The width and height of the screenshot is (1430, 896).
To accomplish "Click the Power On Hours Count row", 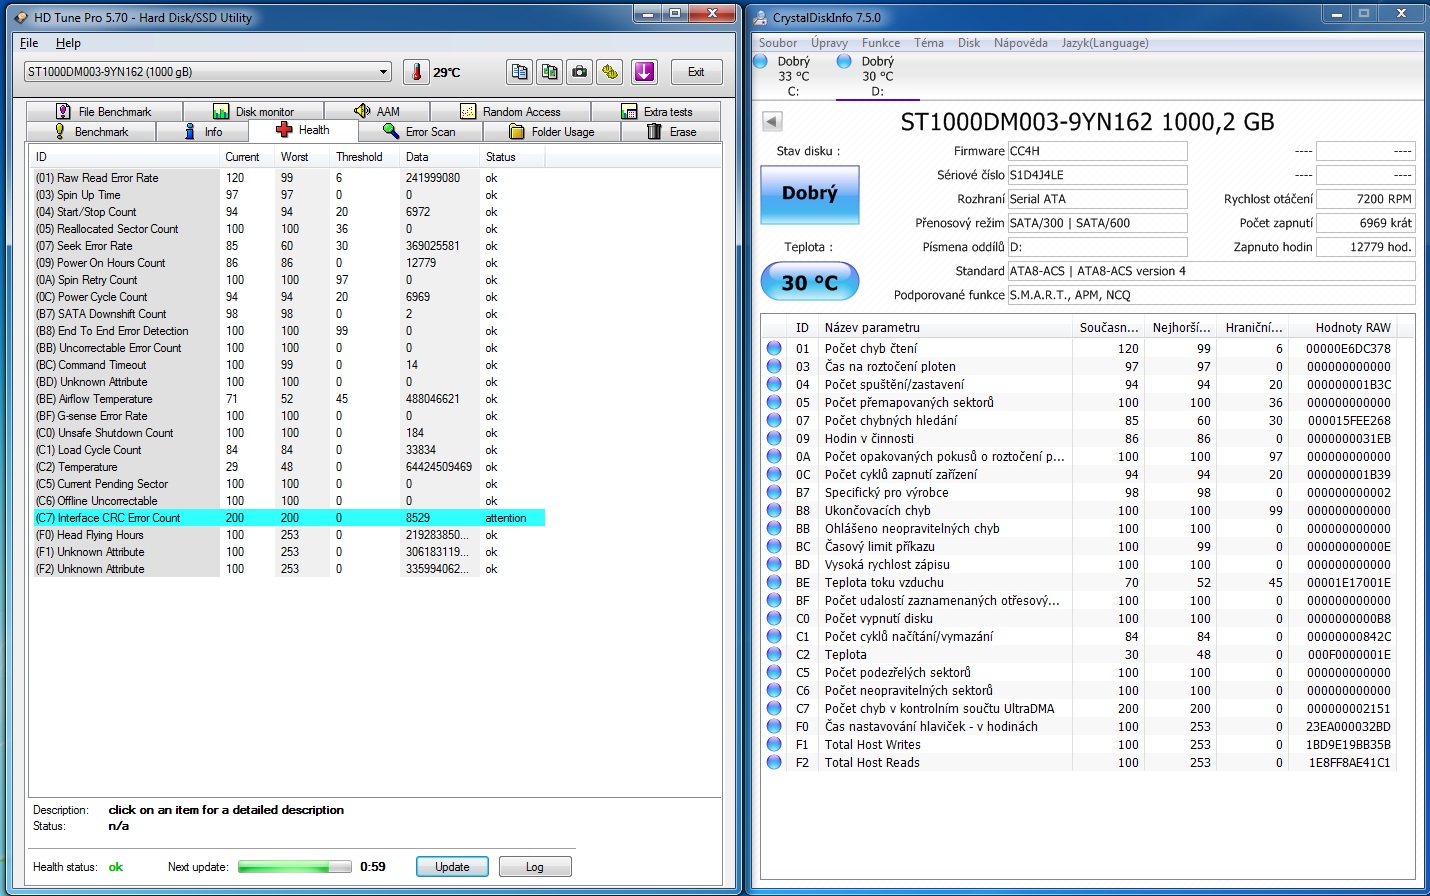I will point(289,263).
